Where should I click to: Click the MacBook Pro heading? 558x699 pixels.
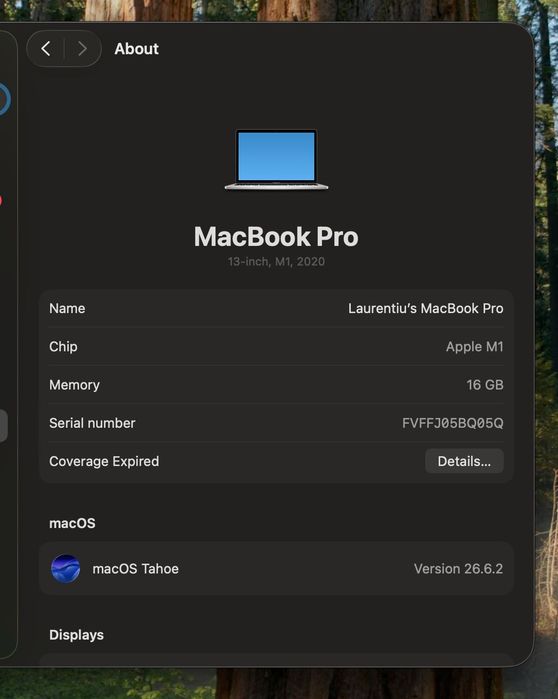click(x=276, y=236)
